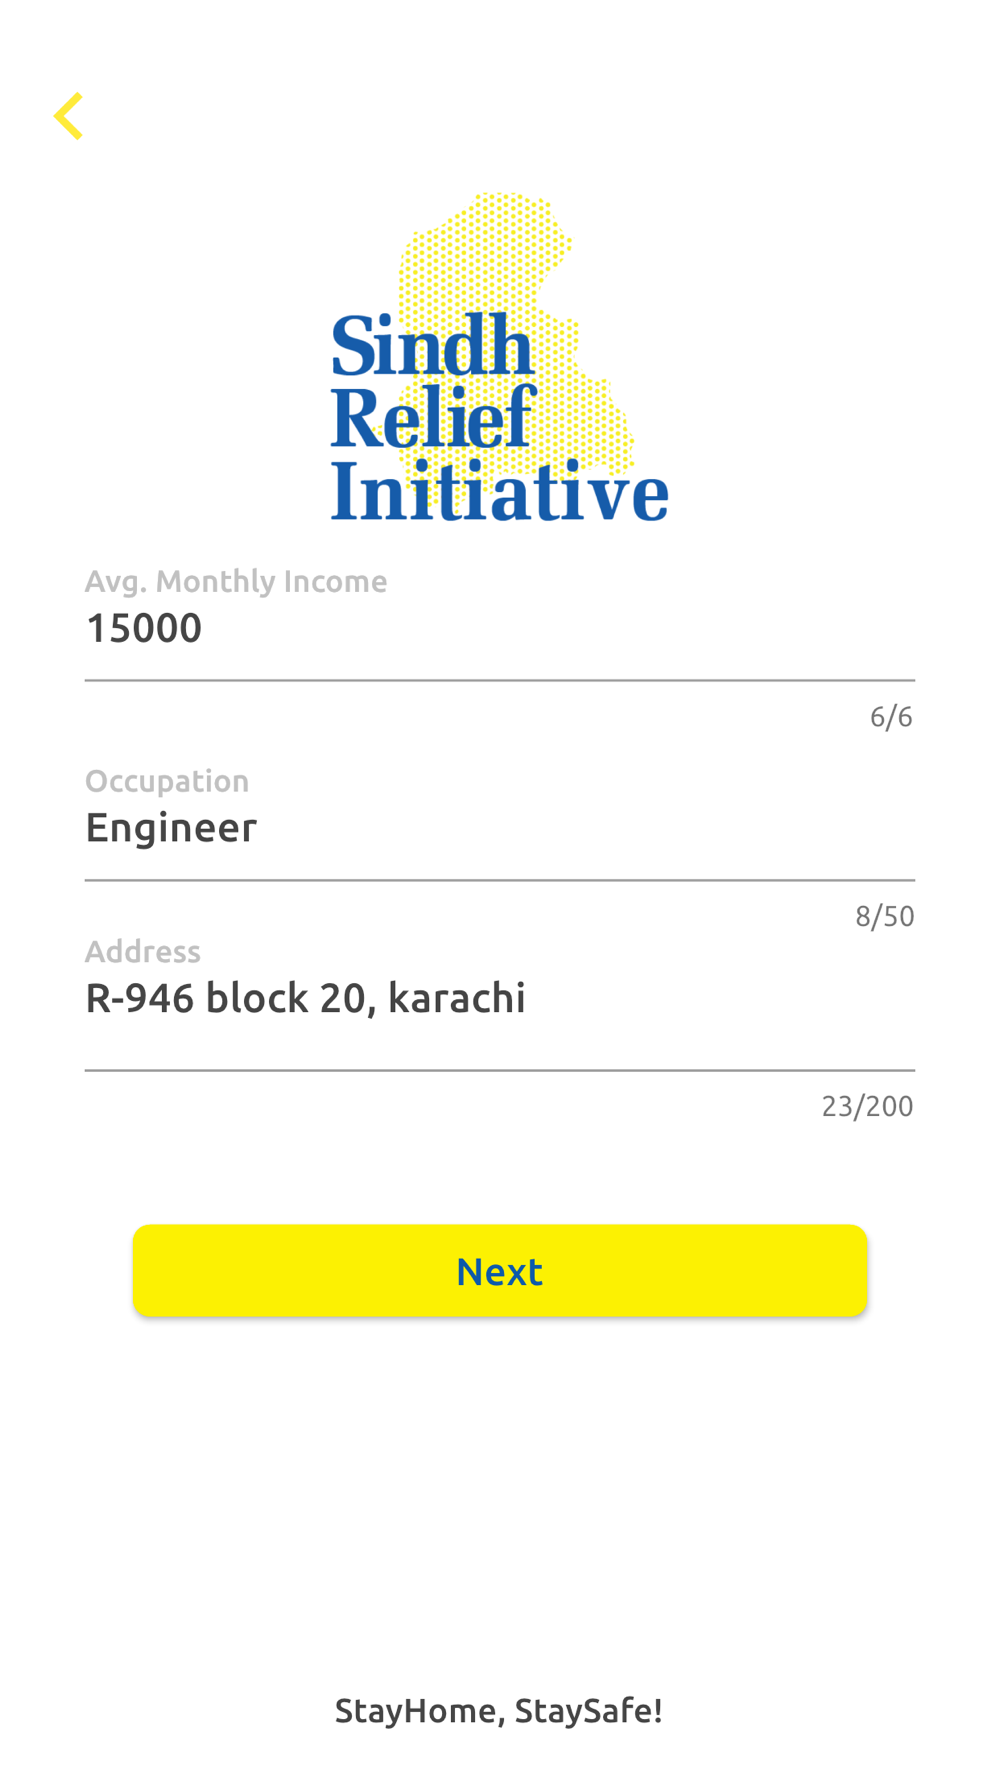This screenshot has width=1000, height=1778.
Task: Click the 23/200 character counter
Action: (868, 1106)
